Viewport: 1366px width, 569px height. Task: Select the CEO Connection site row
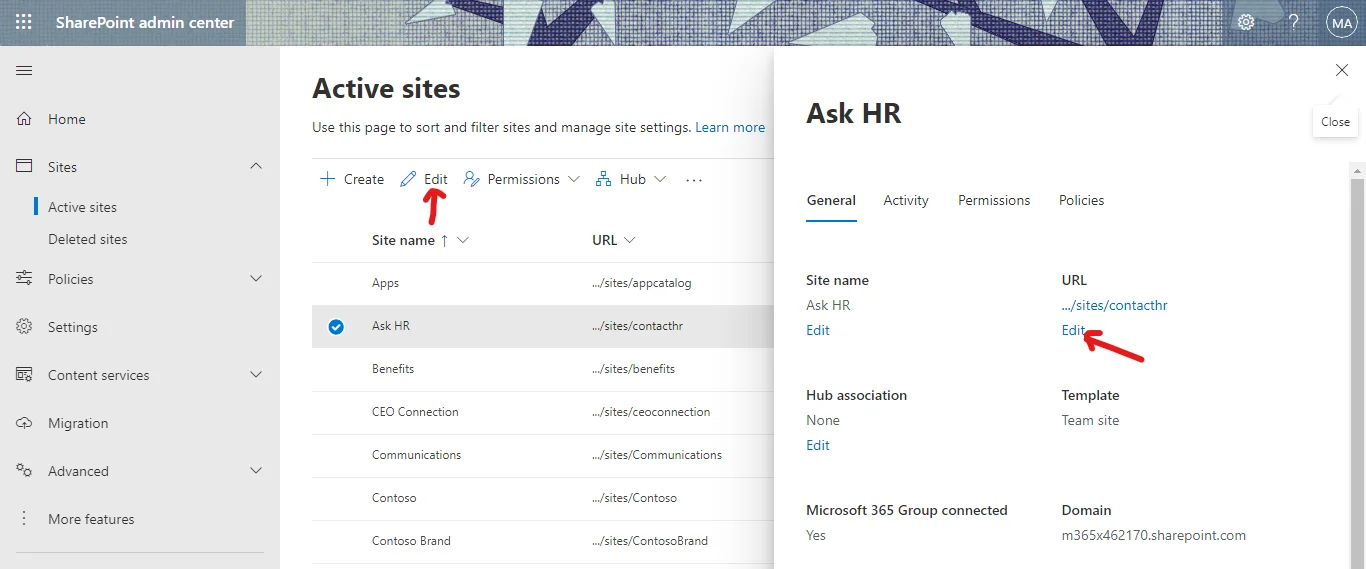coord(543,412)
